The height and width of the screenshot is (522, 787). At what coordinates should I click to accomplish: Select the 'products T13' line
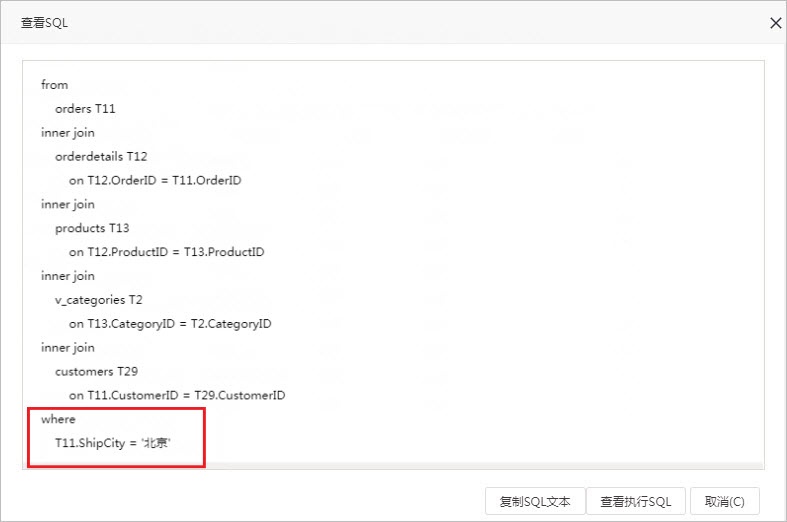pos(92,228)
